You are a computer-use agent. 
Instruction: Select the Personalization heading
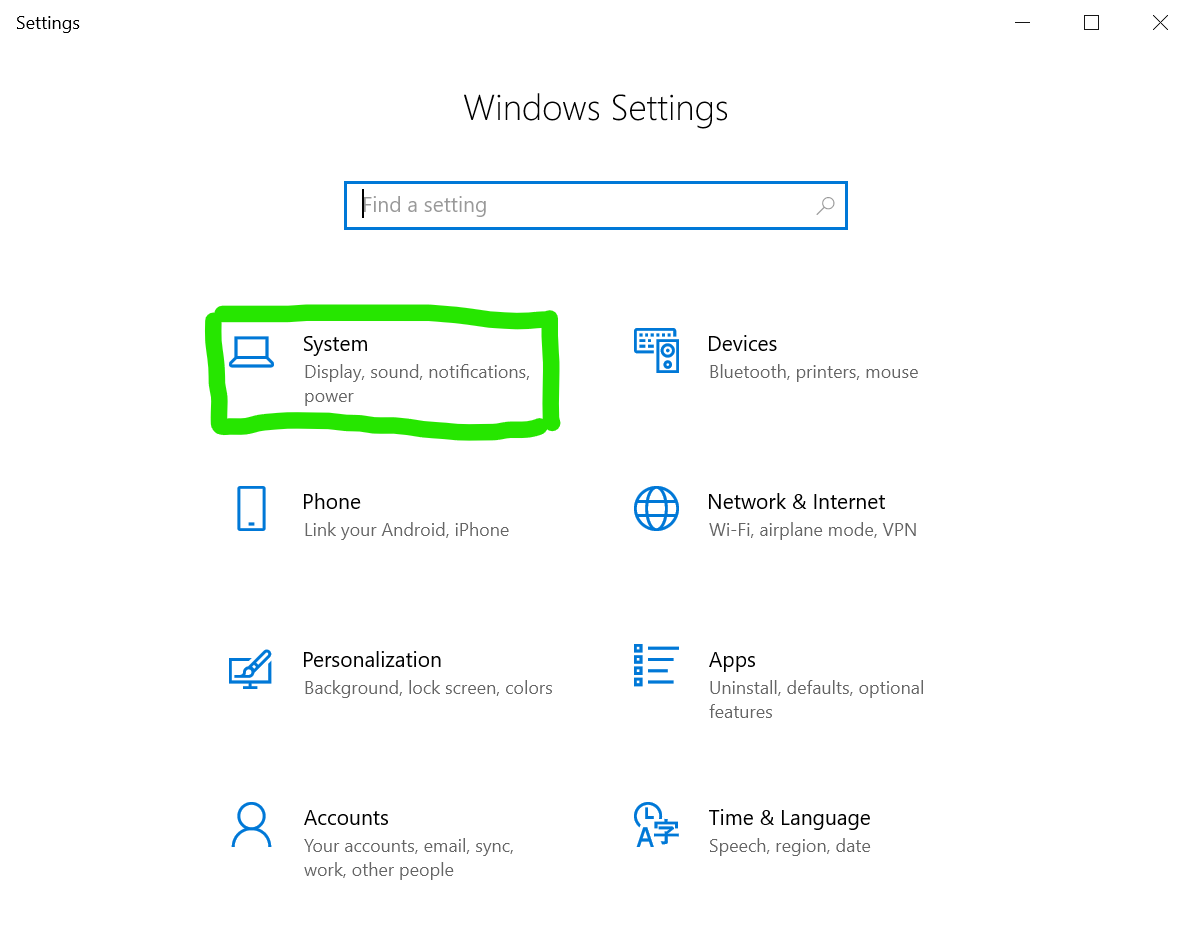tap(372, 660)
